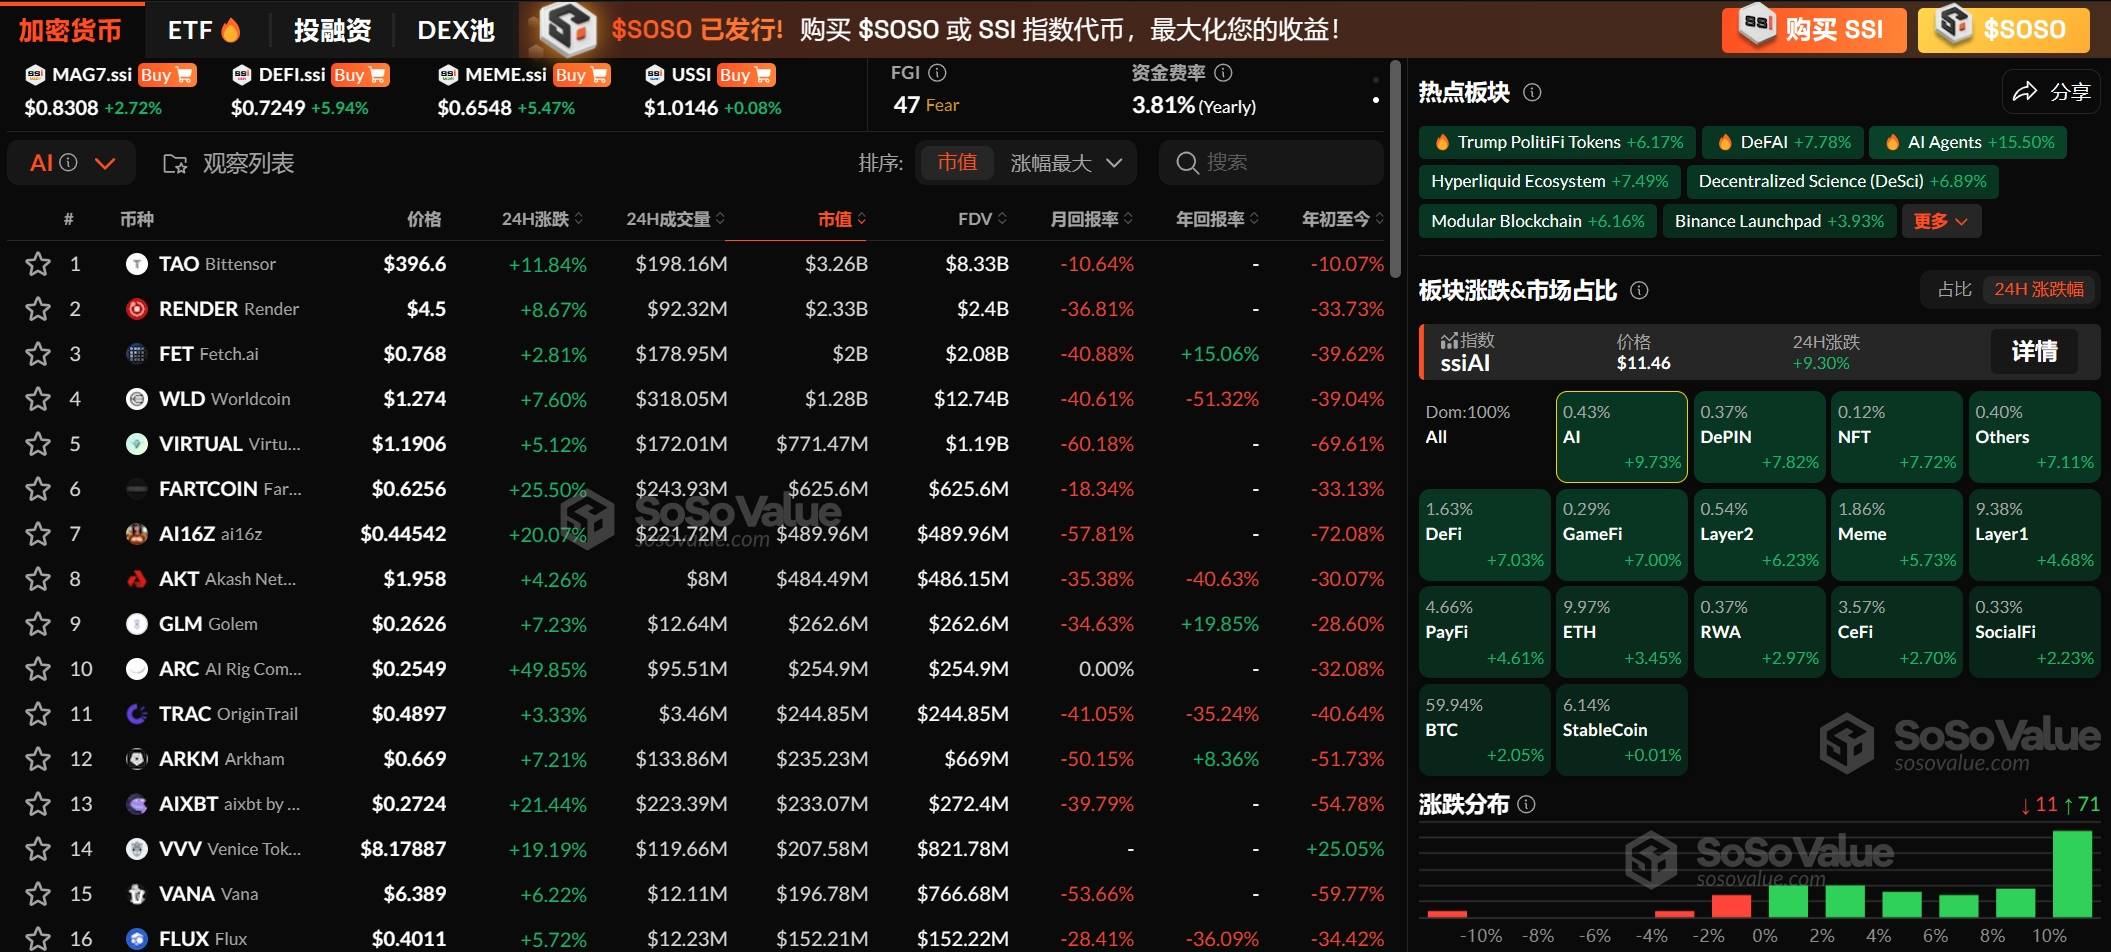Viewport: 2111px width, 952px height.
Task: Click ETF flame icon
Action: (x=231, y=30)
